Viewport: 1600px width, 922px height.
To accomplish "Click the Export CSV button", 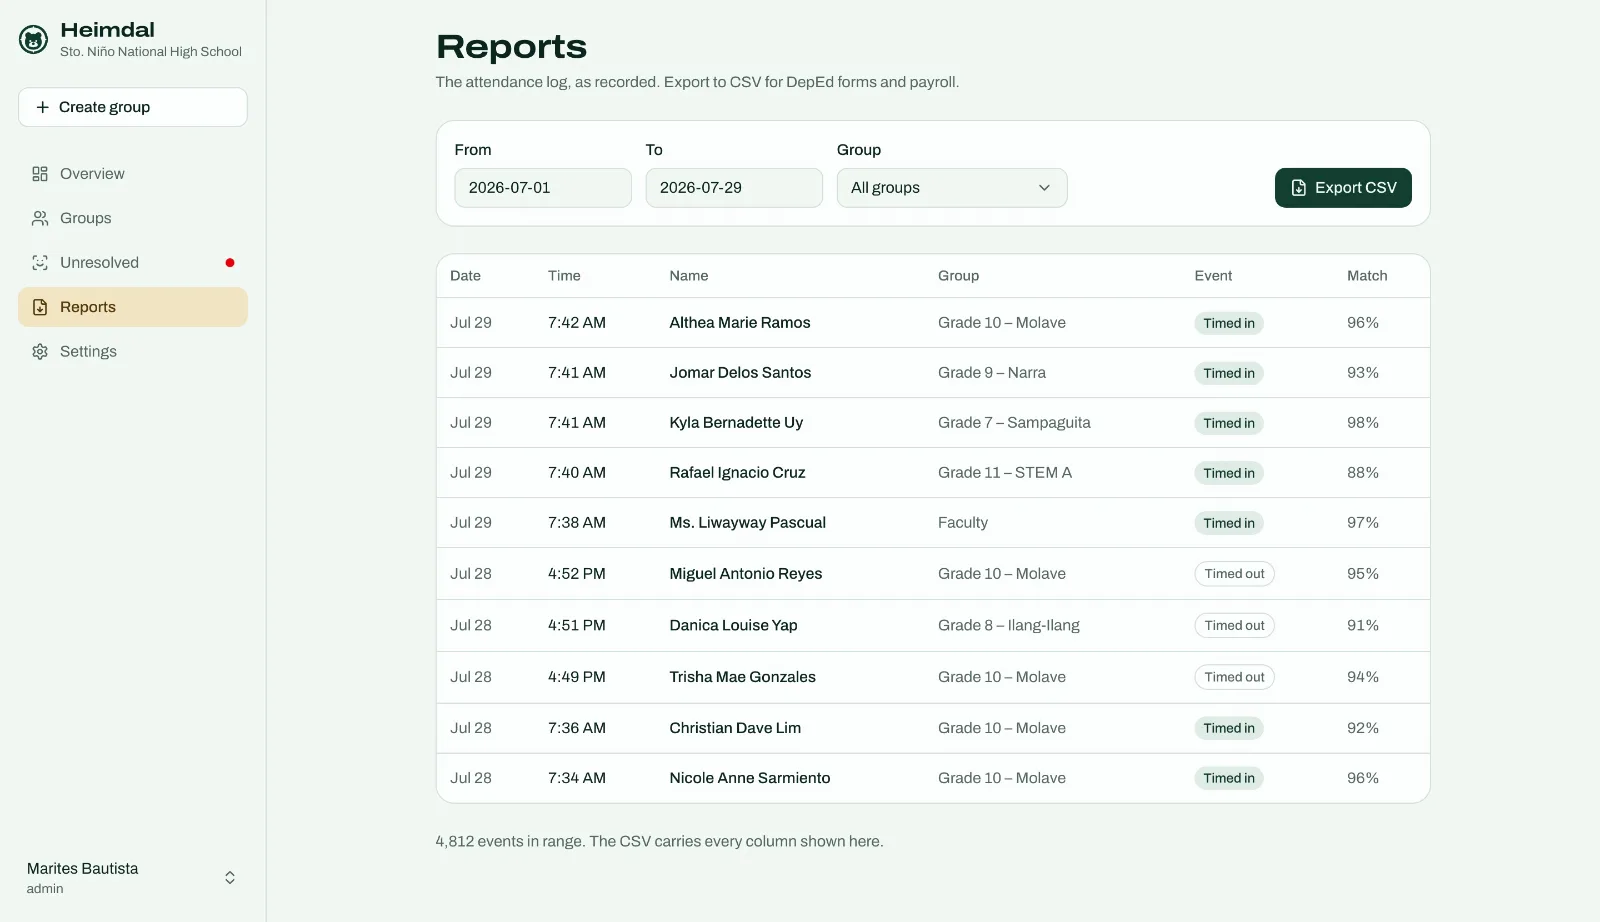I will [1343, 188].
